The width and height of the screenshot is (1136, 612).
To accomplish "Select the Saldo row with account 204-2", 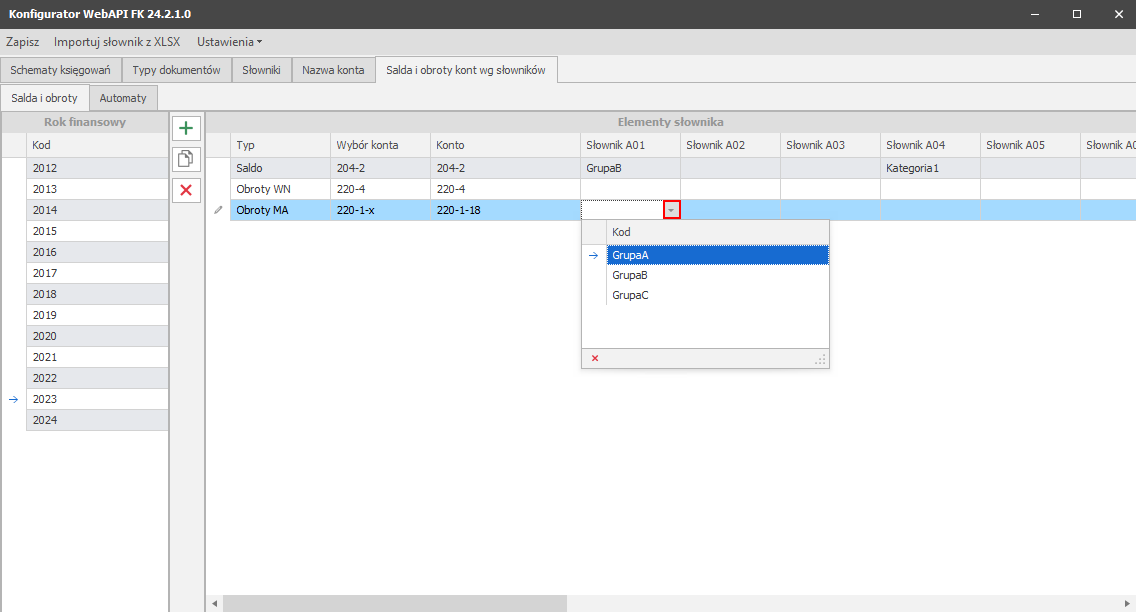I will coord(280,168).
